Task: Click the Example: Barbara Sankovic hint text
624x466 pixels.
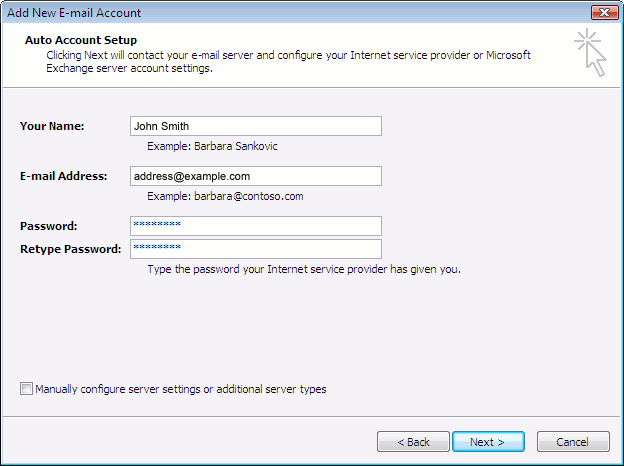Action: pyautogui.click(x=212, y=146)
